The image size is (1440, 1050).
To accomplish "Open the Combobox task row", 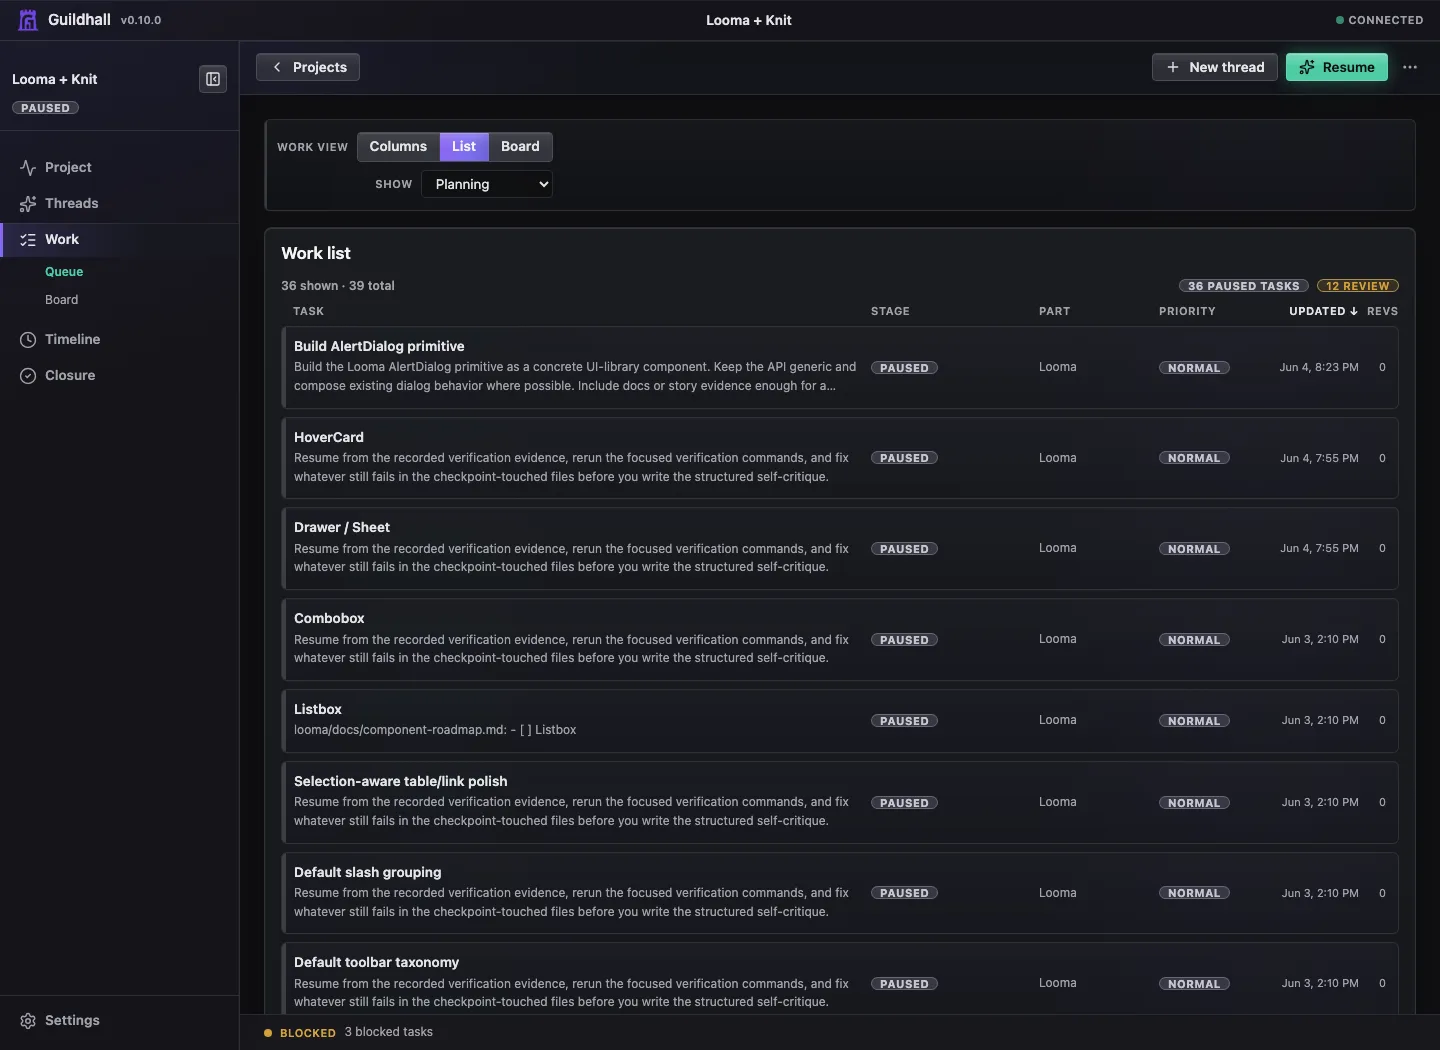I will (840, 639).
